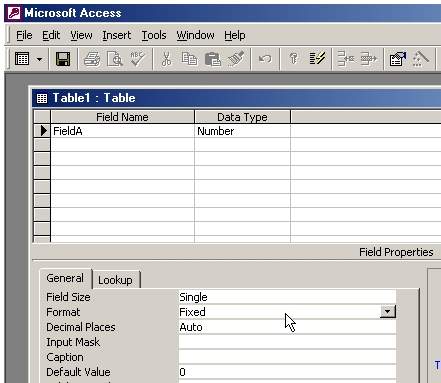Click the Delete Rows toolbar icon

pos(368,59)
